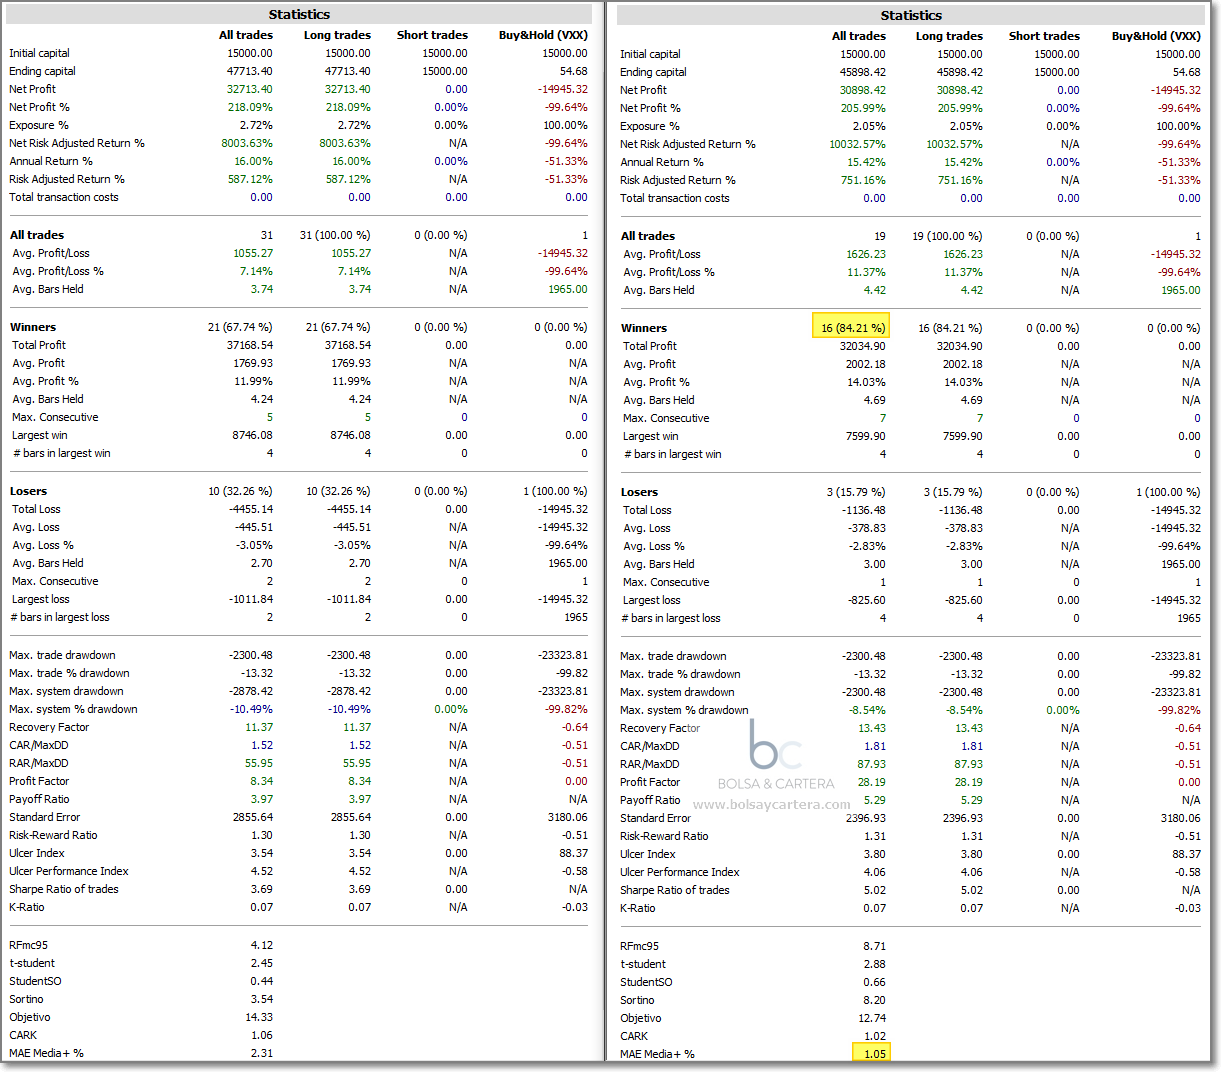This screenshot has width=1221, height=1072.
Task: Select left panel All trades ending capital 47713.40
Action: click(x=250, y=71)
